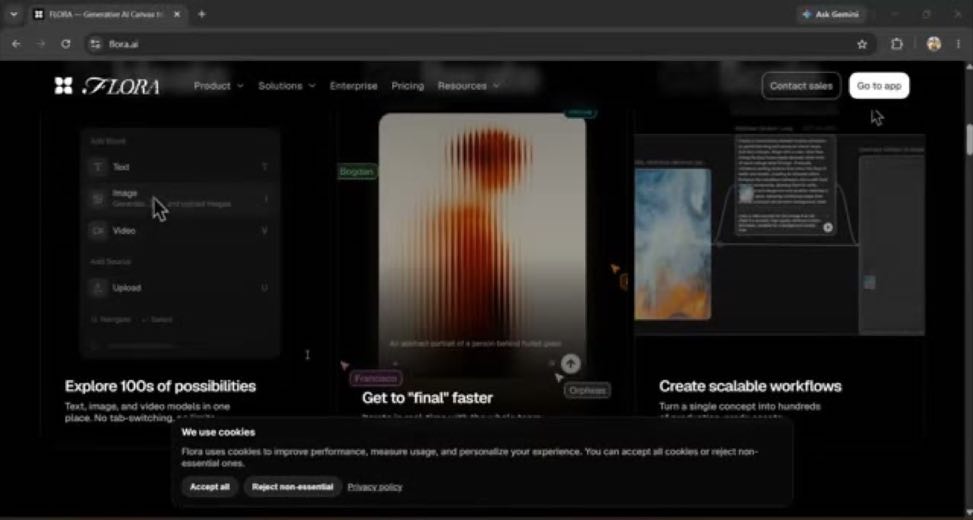This screenshot has height=520, width=973.
Task: Click the Upload source icon
Action: [x=98, y=288]
